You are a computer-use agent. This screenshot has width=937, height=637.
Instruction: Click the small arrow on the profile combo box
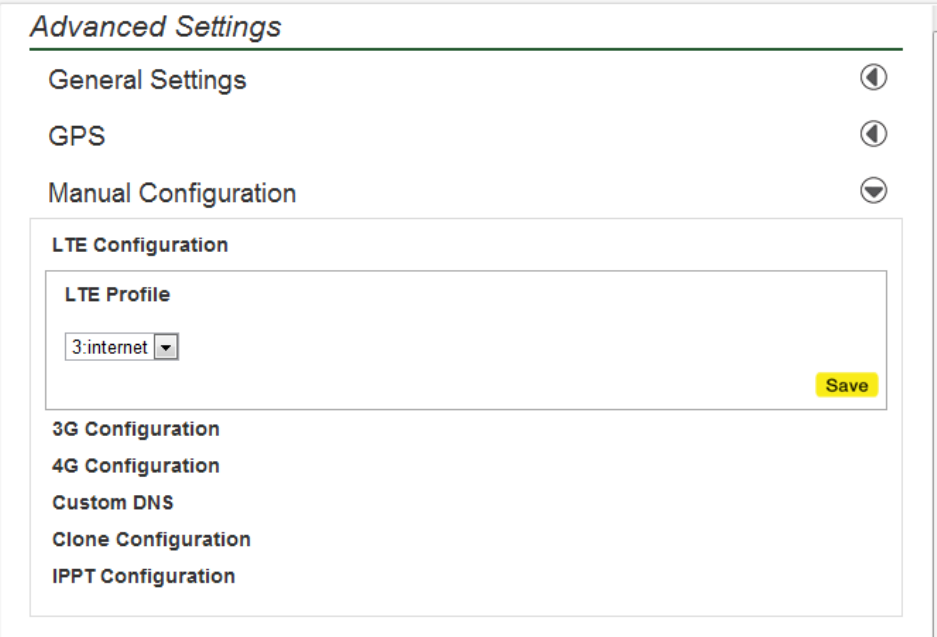point(166,348)
